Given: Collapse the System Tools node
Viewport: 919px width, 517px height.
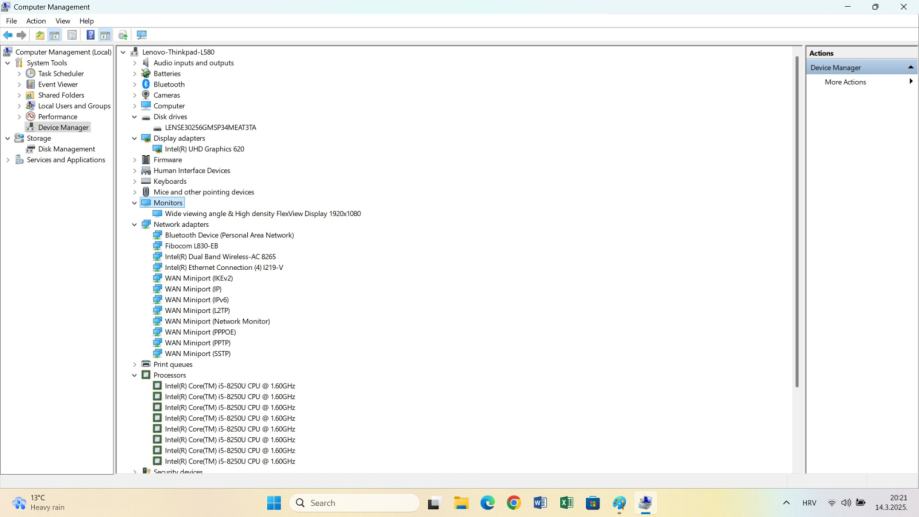Looking at the screenshot, I should [8, 63].
